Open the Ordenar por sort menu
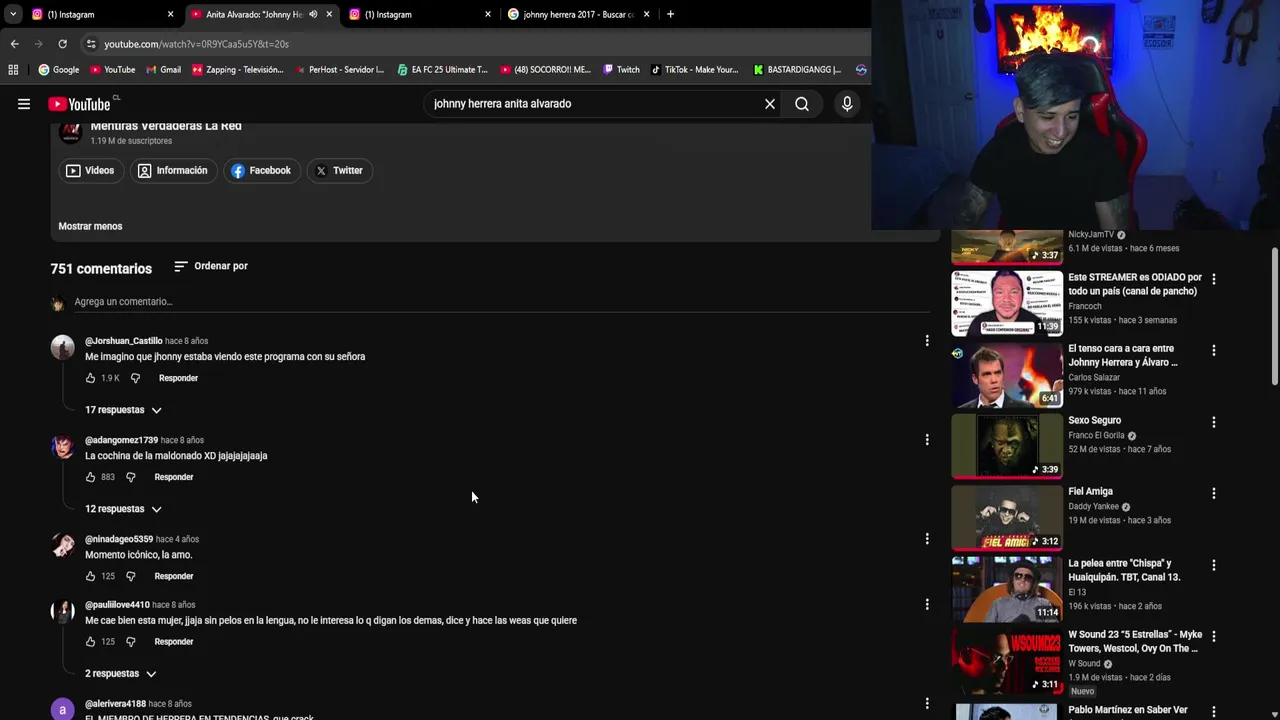 tap(211, 266)
